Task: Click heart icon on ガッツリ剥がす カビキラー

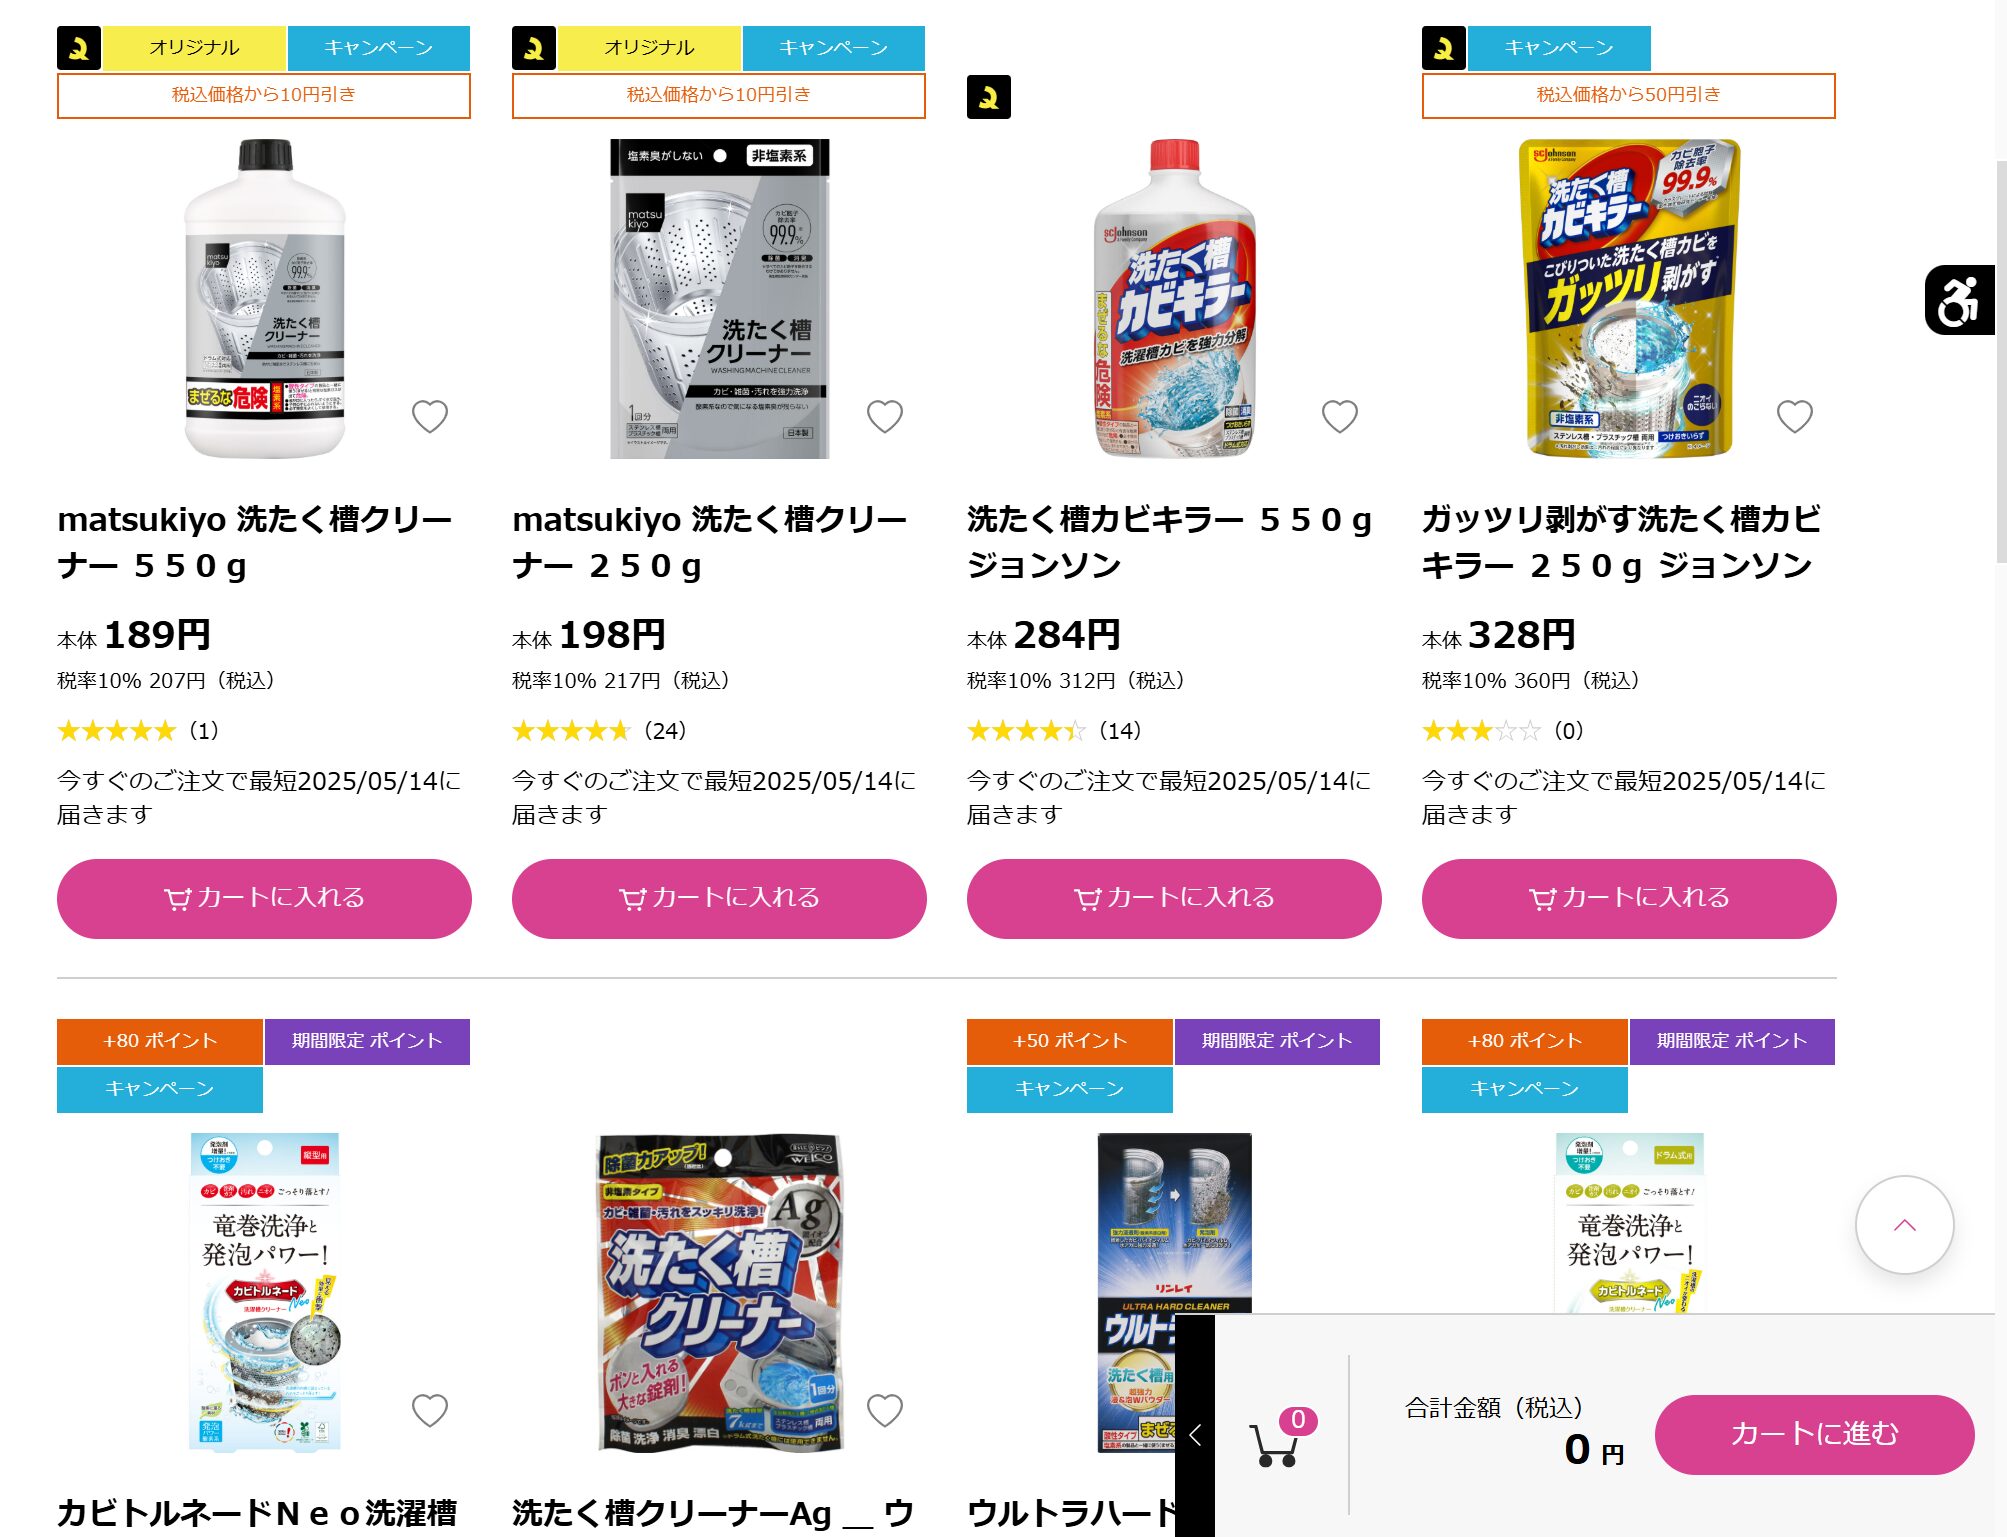Action: [x=1795, y=416]
